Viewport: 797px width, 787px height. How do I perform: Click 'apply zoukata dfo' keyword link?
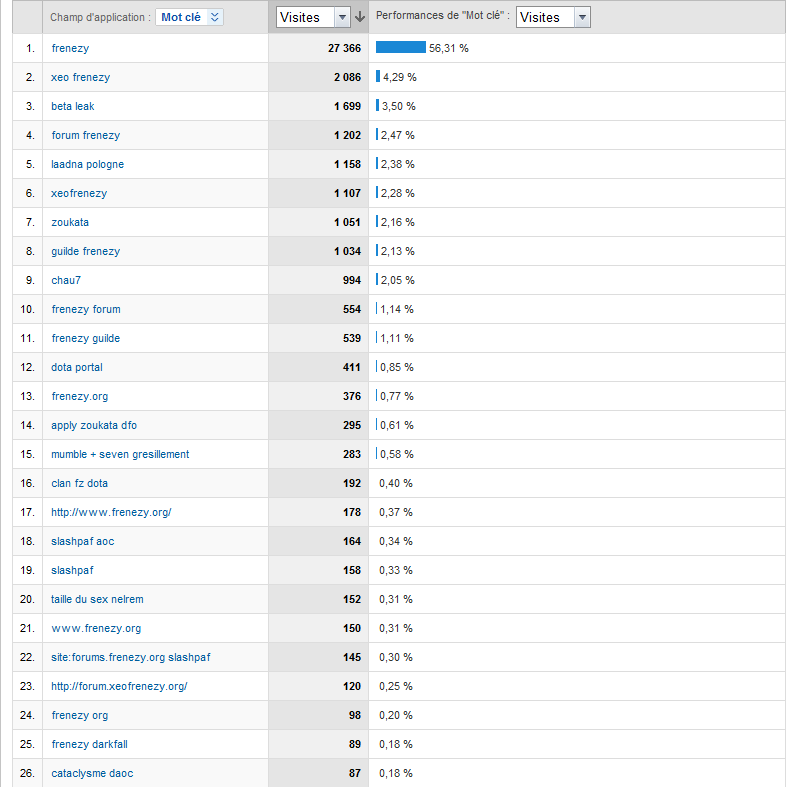(94, 425)
